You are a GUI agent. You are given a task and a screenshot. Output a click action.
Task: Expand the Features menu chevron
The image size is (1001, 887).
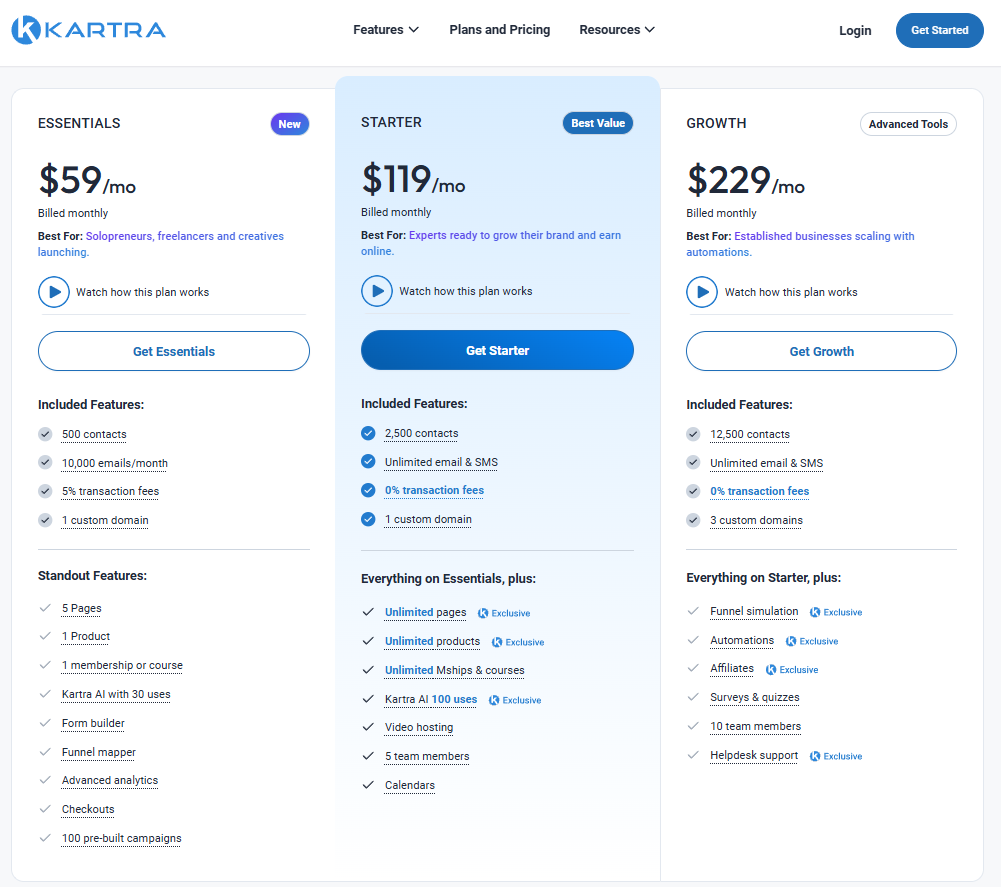coord(414,29)
